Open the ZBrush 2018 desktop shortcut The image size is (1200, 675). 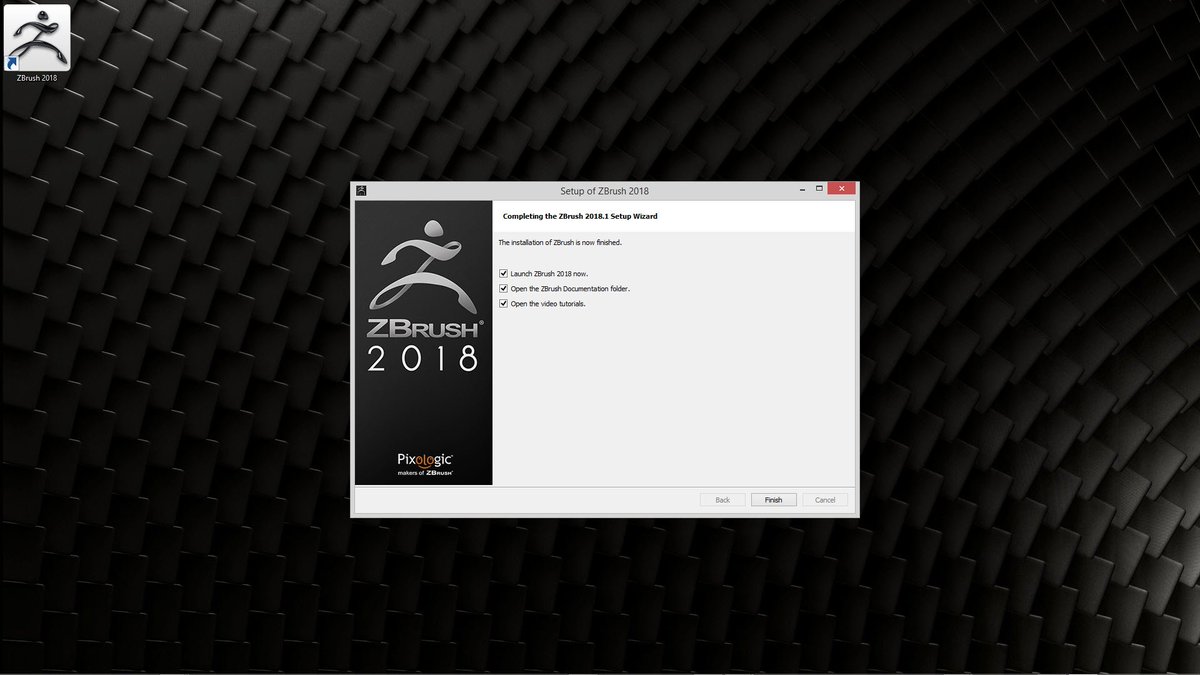point(37,43)
